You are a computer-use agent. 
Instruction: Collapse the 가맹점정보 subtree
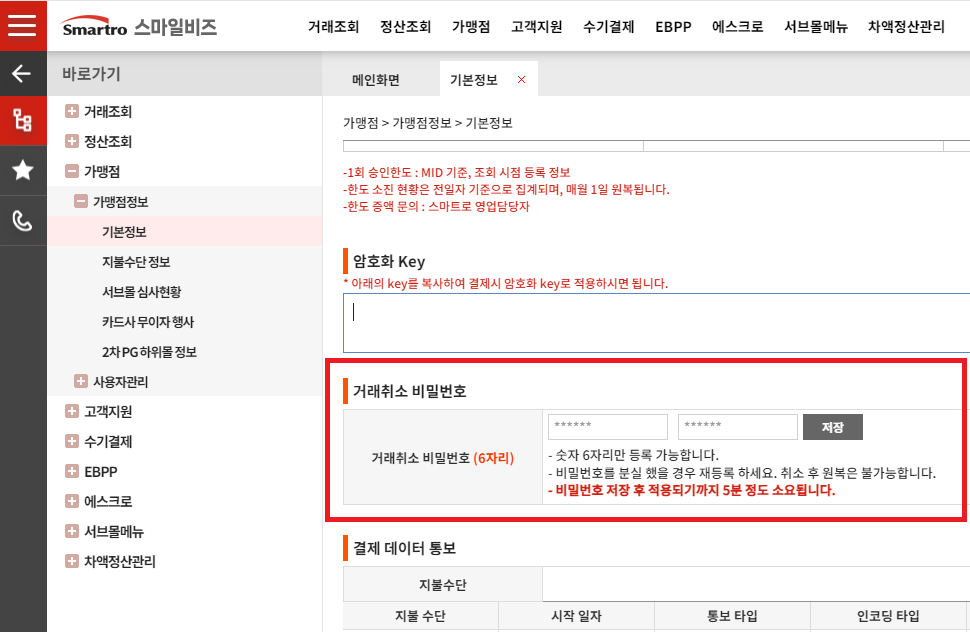point(81,202)
